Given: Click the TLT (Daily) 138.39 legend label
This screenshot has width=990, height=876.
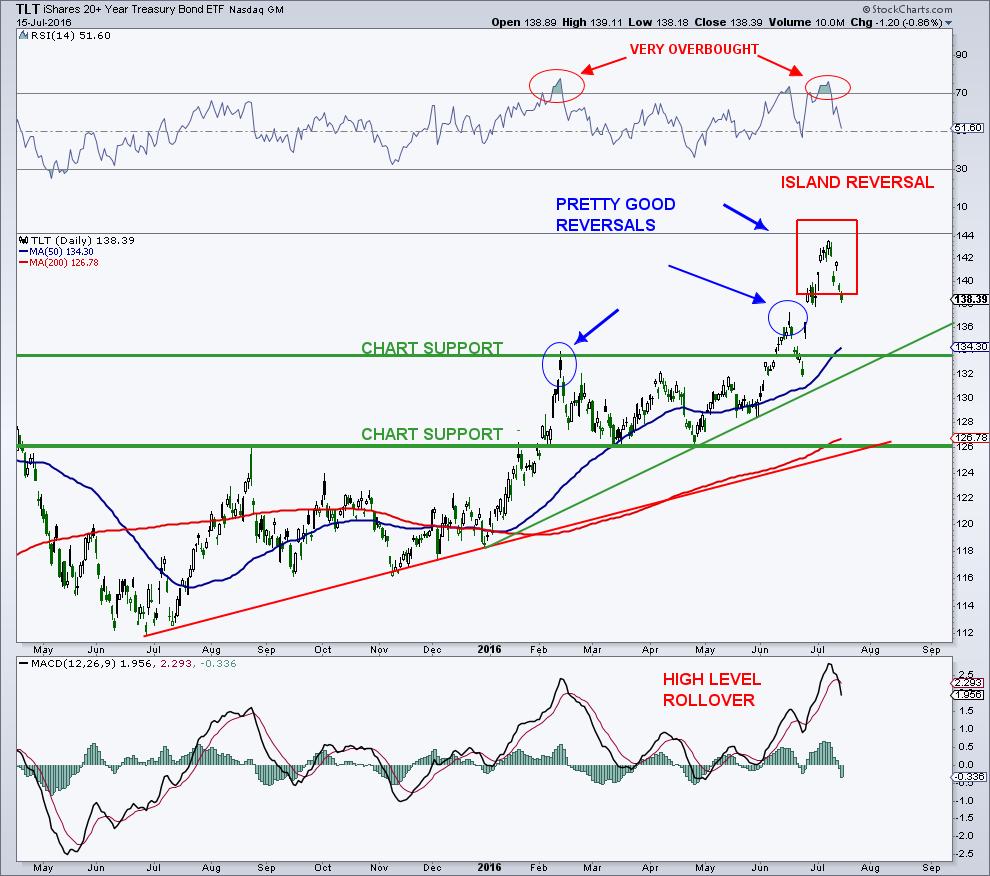Looking at the screenshot, I should coord(82,240).
